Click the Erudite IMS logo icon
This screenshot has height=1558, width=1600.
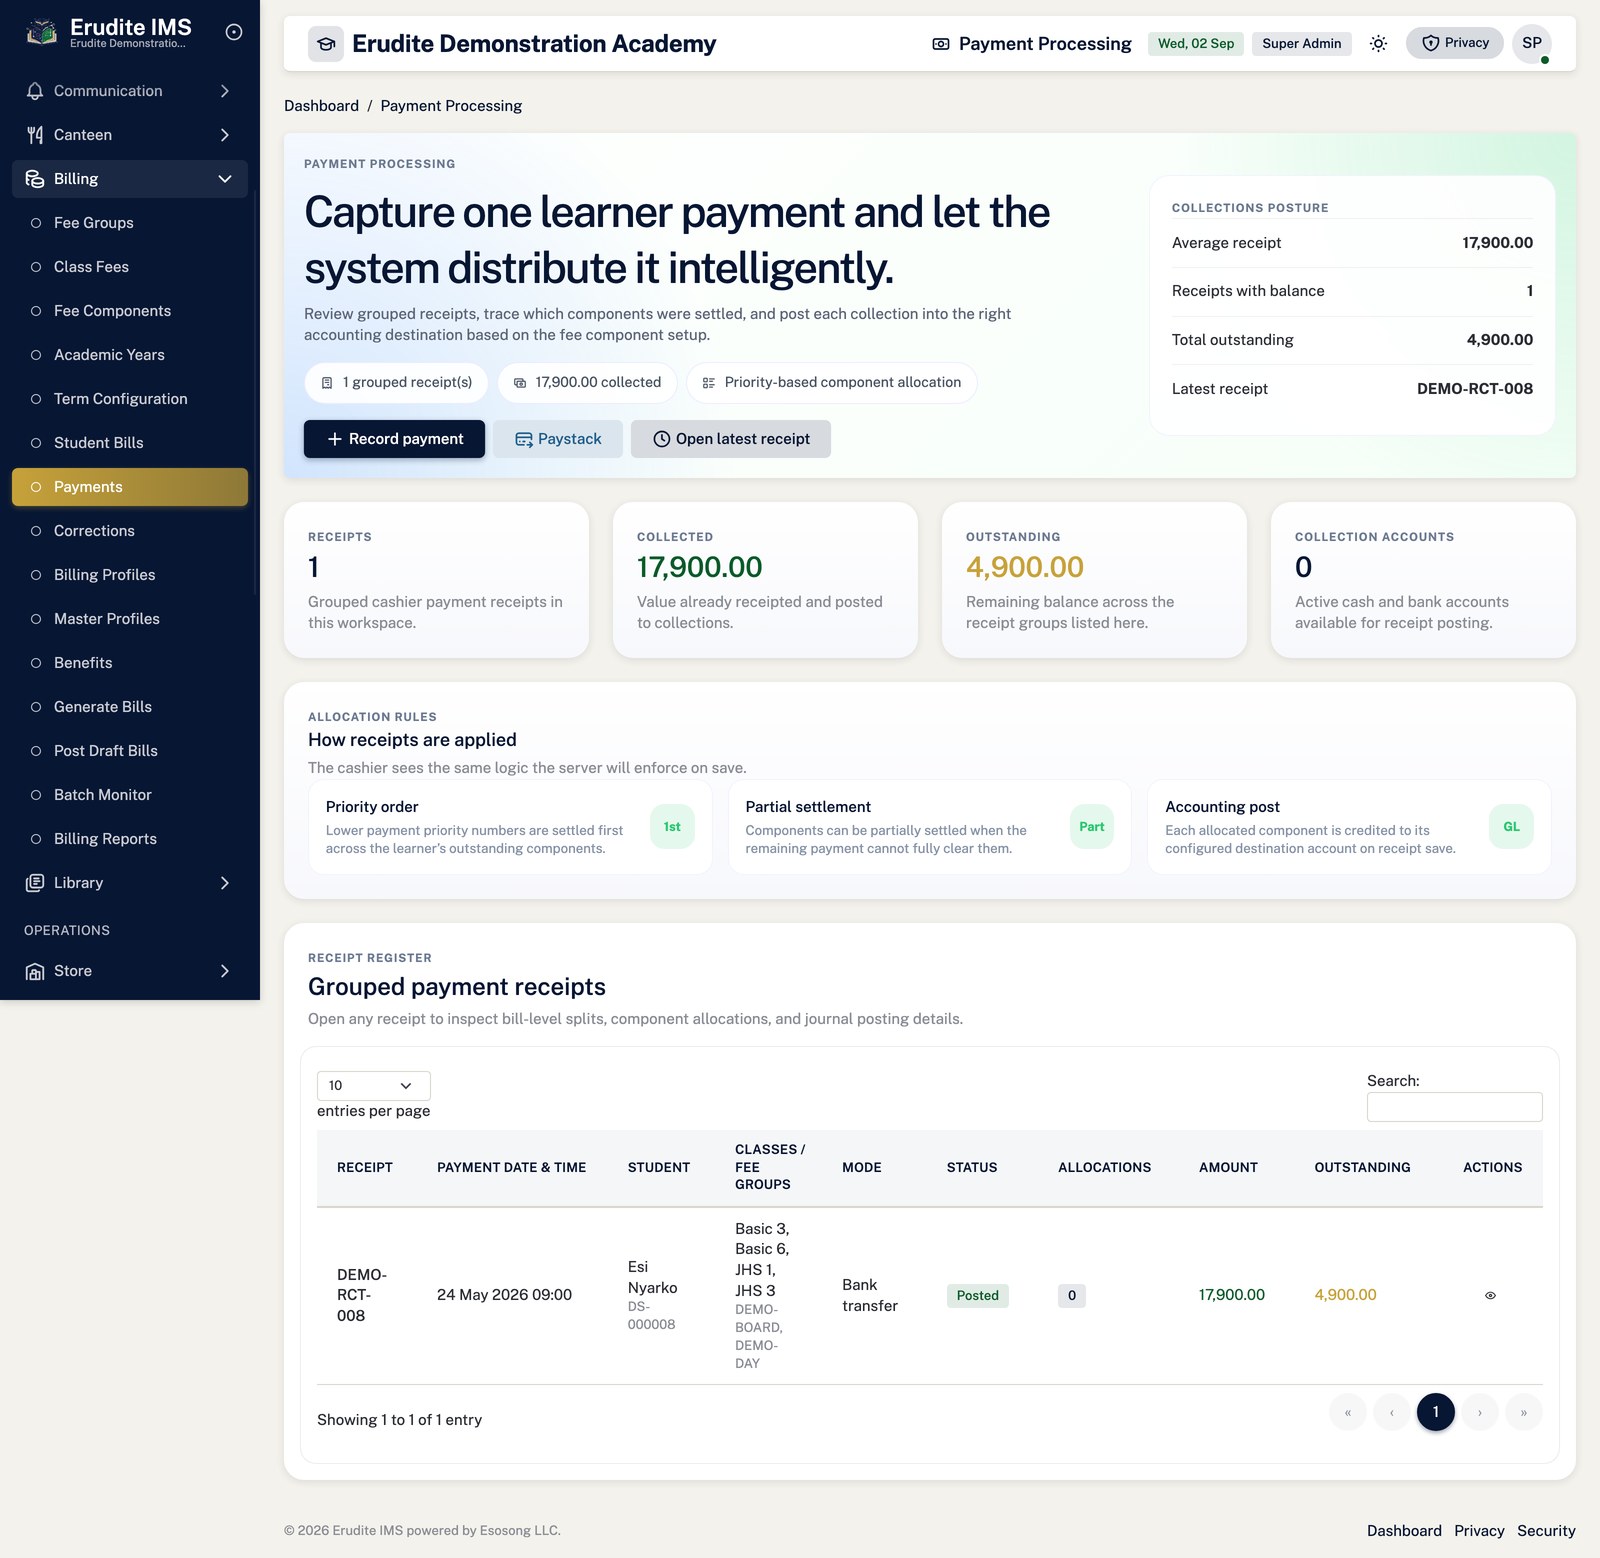pos(41,32)
